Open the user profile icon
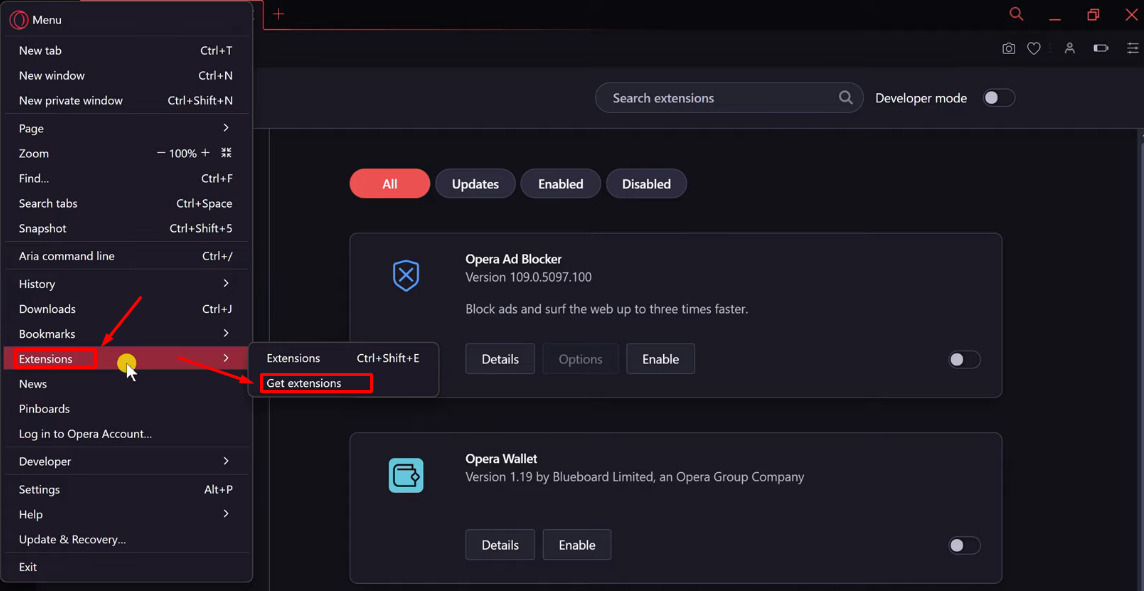Viewport: 1144px width, 591px height. (1070, 48)
